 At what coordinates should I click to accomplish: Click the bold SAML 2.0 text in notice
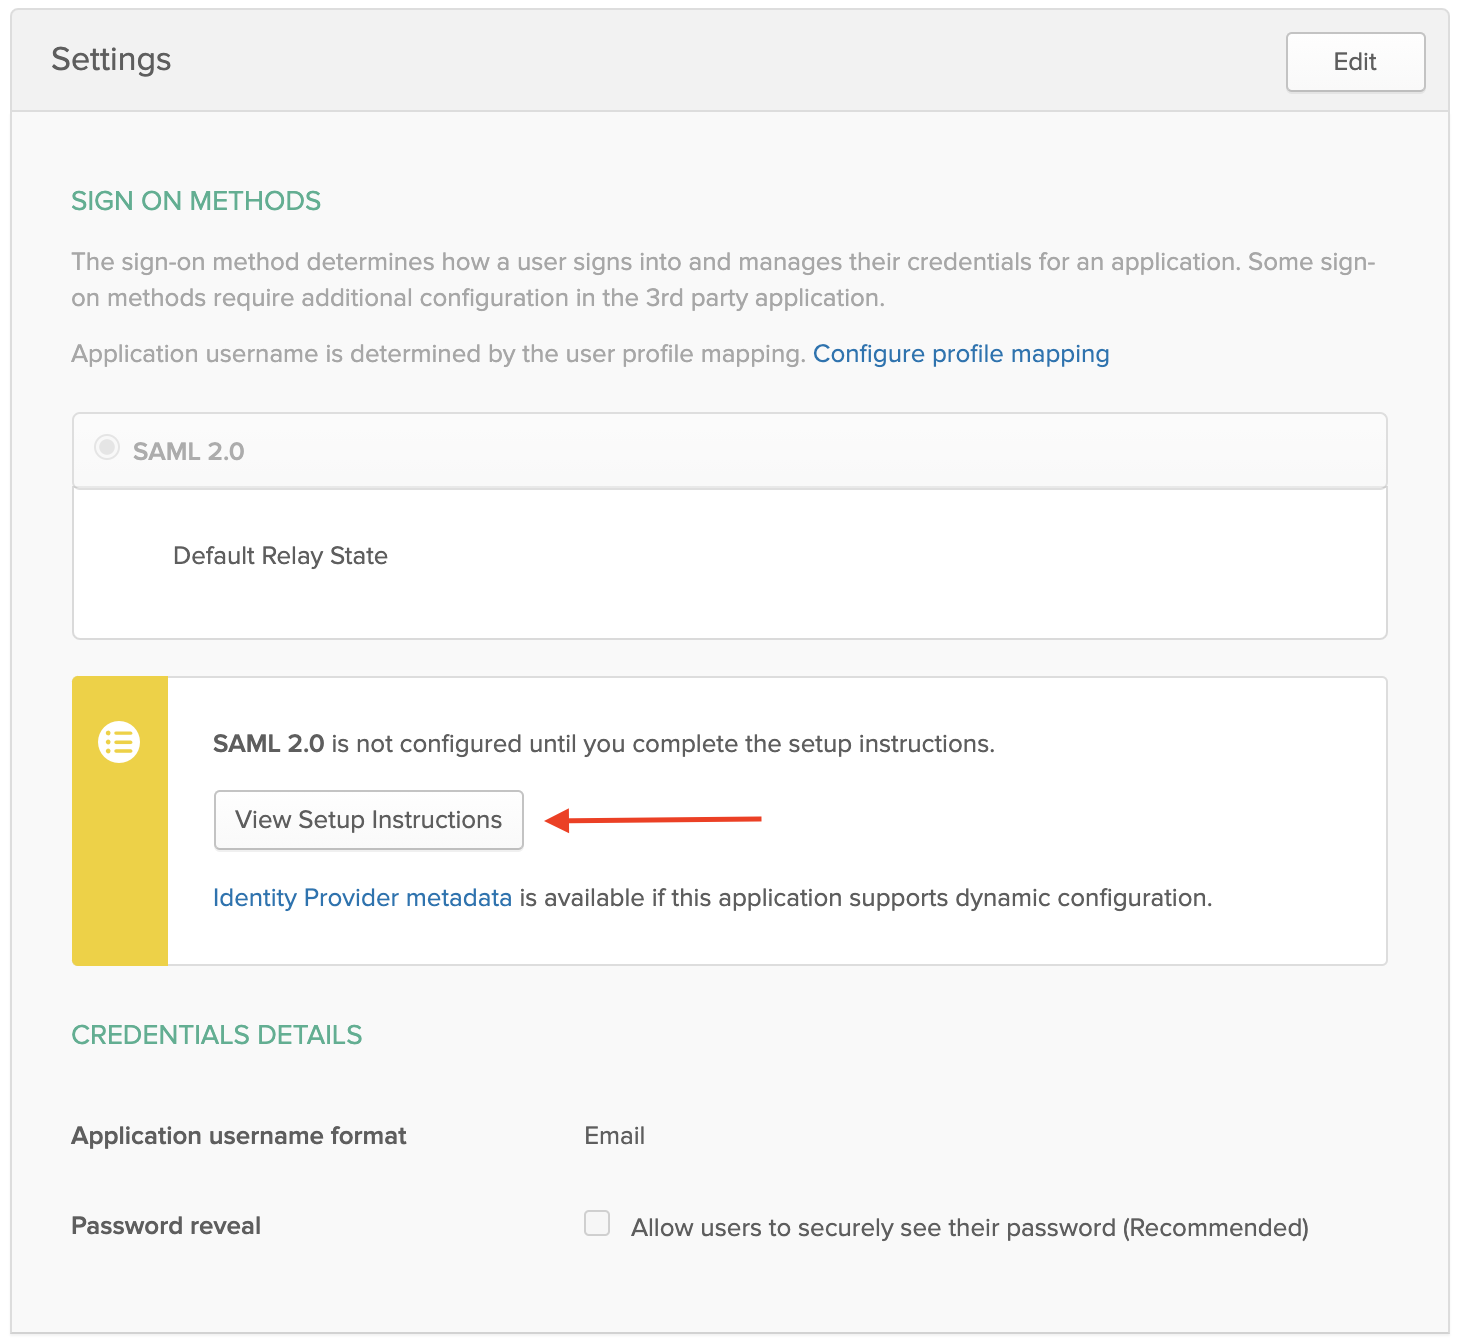268,744
